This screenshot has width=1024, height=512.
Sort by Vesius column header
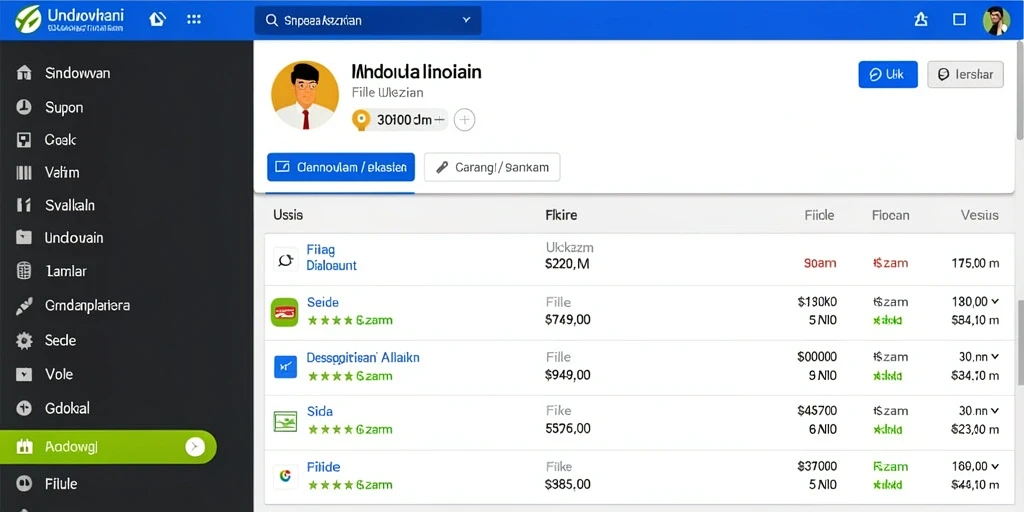980,215
